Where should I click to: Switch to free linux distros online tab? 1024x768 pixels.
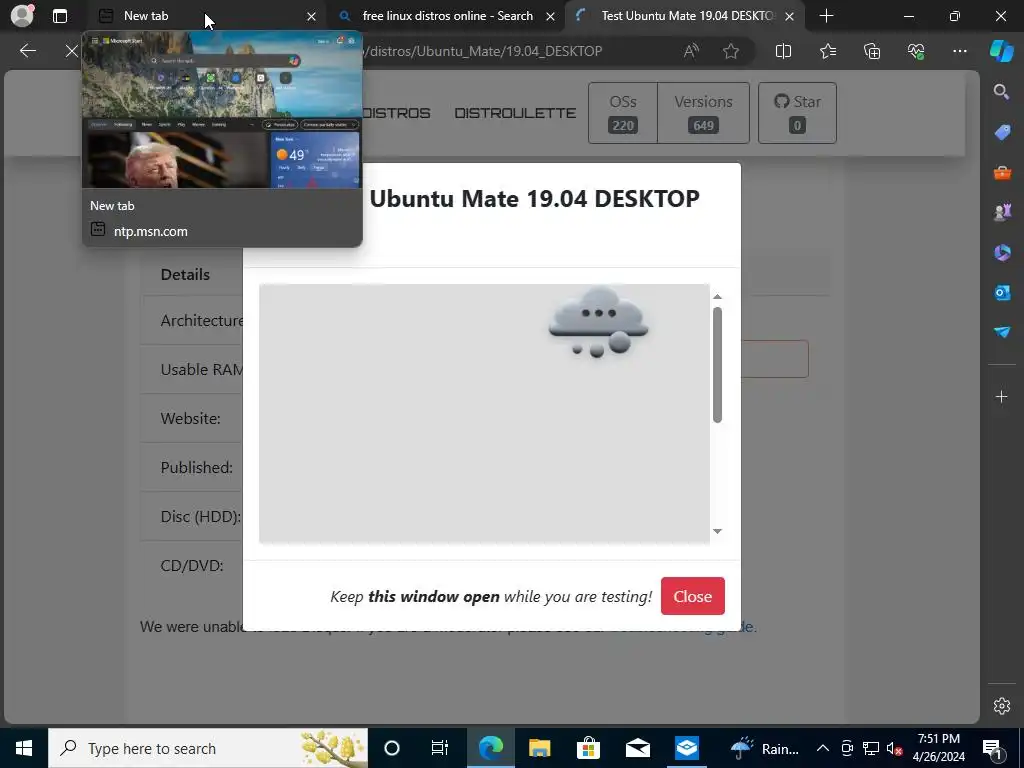pyautogui.click(x=447, y=16)
